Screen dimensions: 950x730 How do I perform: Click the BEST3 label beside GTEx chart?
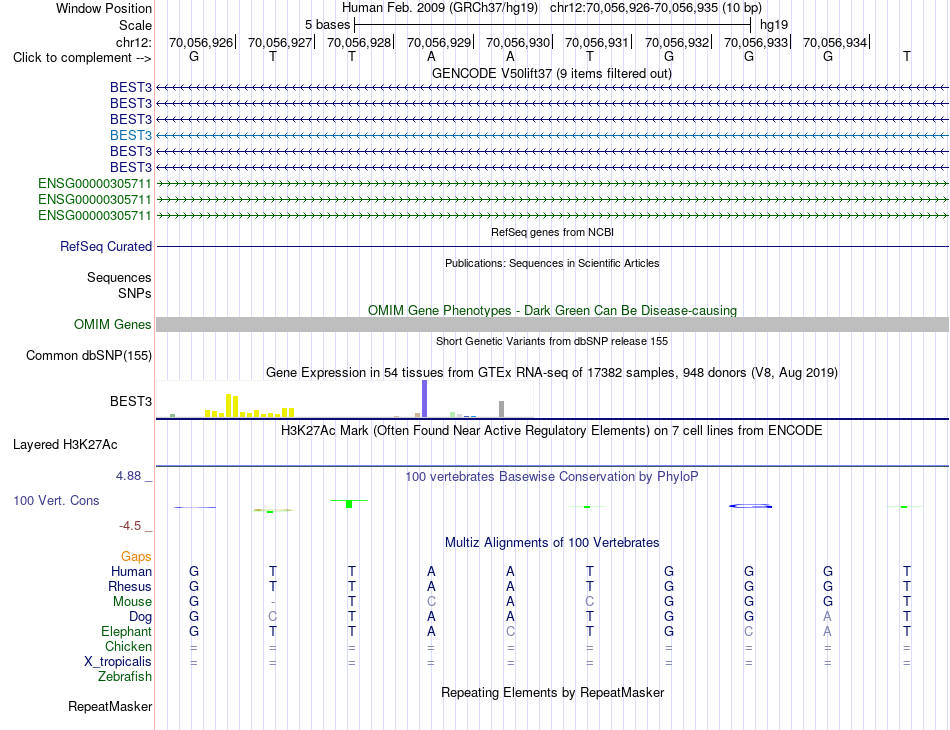(131, 401)
